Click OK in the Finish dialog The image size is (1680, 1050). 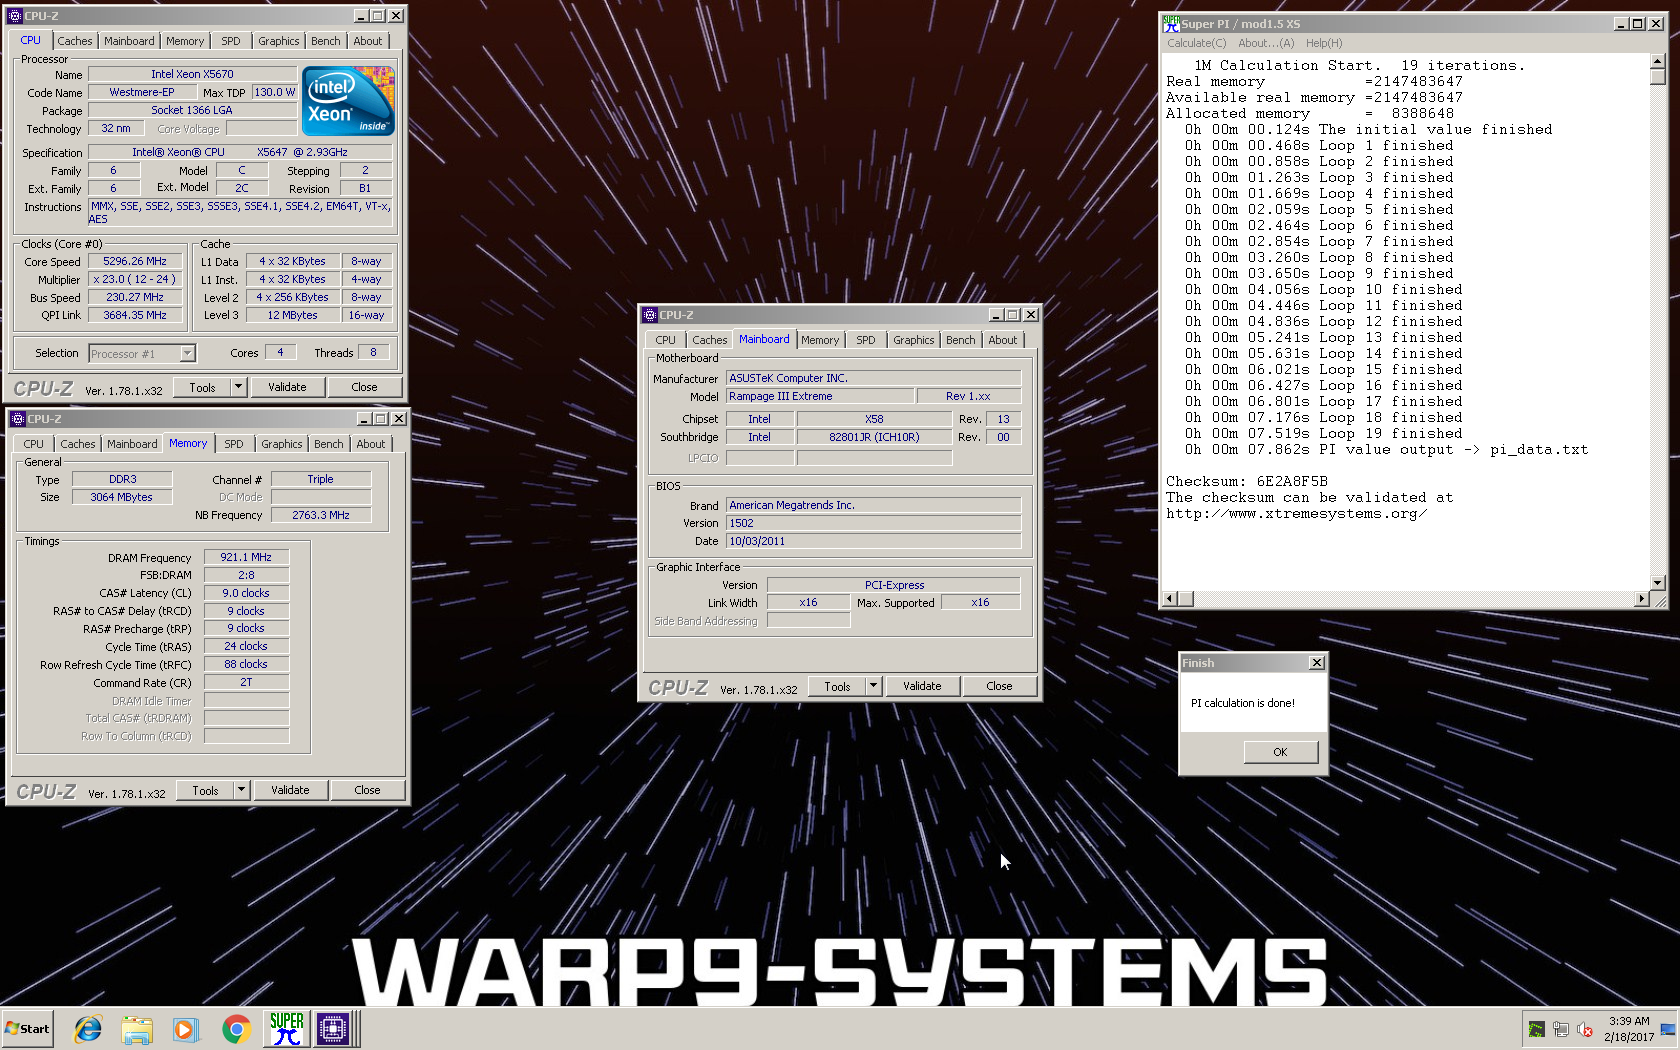click(x=1280, y=752)
